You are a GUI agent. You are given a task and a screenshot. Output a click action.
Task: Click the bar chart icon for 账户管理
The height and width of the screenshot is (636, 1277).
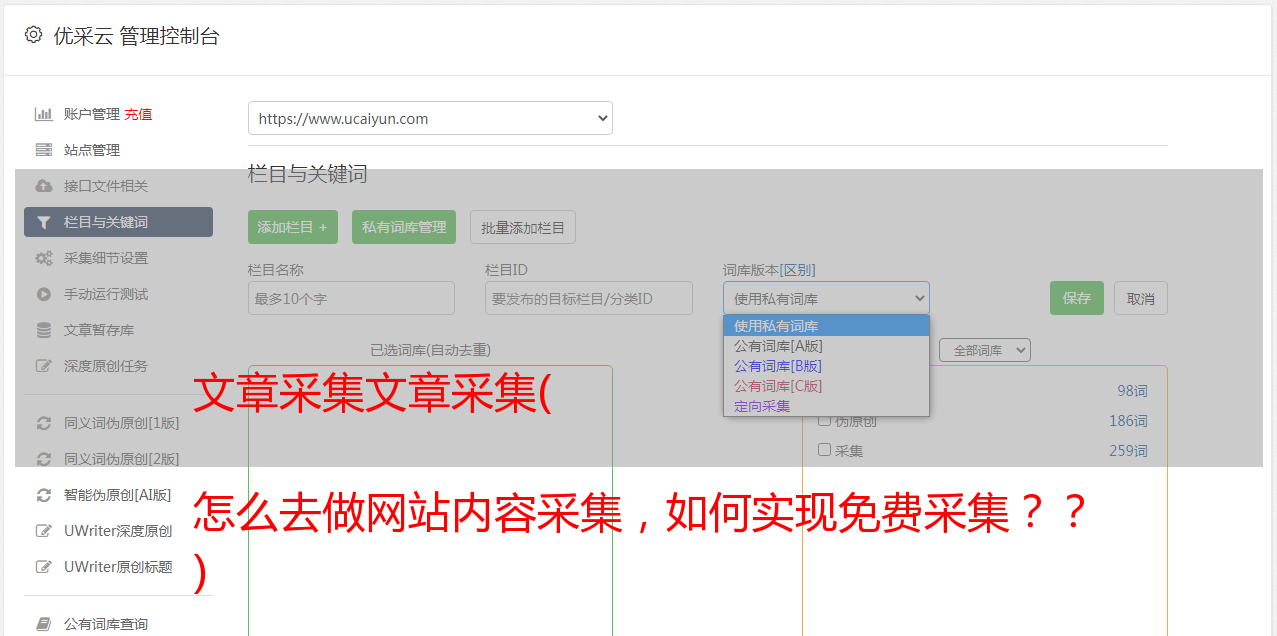[43, 114]
